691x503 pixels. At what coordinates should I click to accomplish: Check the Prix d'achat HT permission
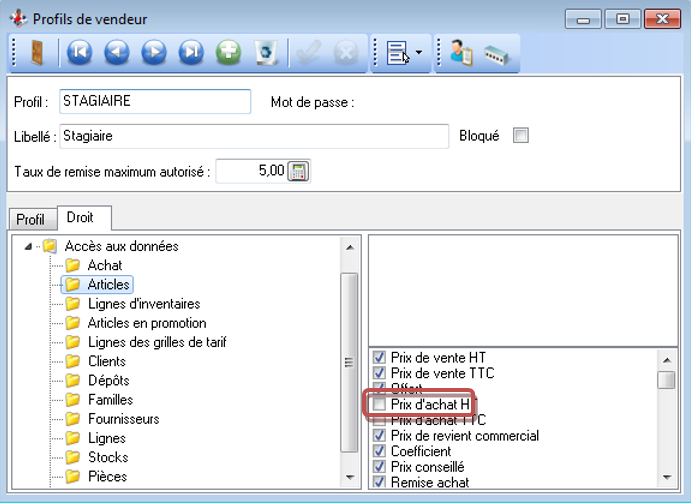click(x=379, y=405)
